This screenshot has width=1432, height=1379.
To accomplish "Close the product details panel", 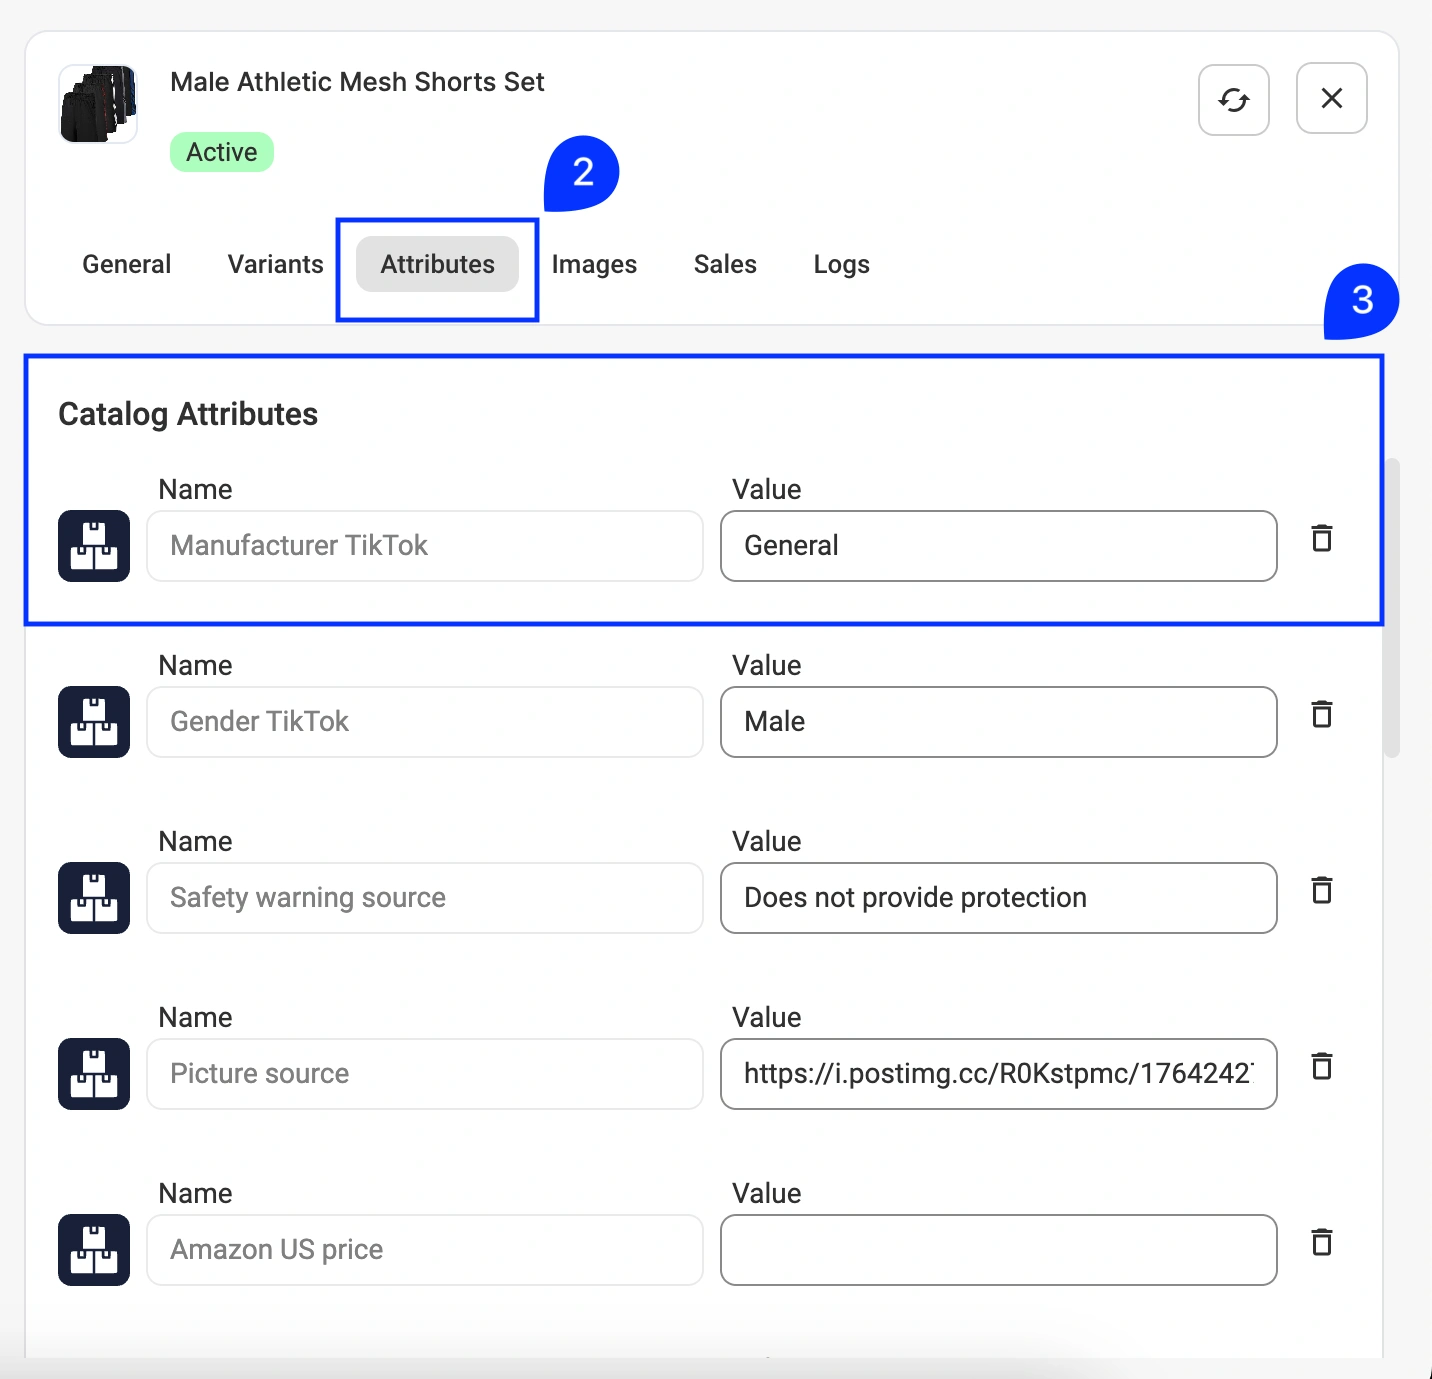I will pyautogui.click(x=1331, y=98).
